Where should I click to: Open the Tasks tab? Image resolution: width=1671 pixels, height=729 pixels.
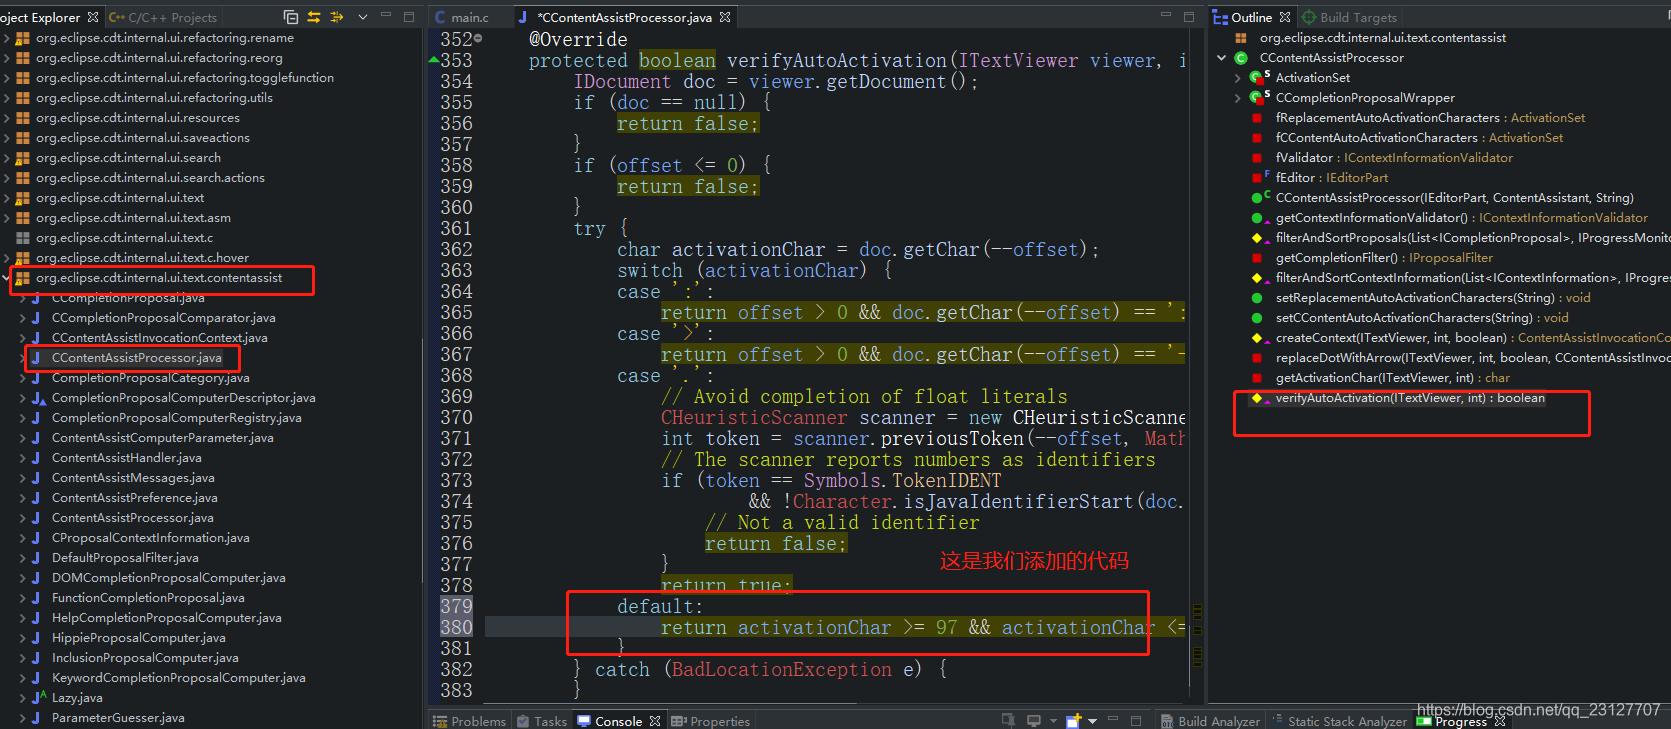point(542,721)
